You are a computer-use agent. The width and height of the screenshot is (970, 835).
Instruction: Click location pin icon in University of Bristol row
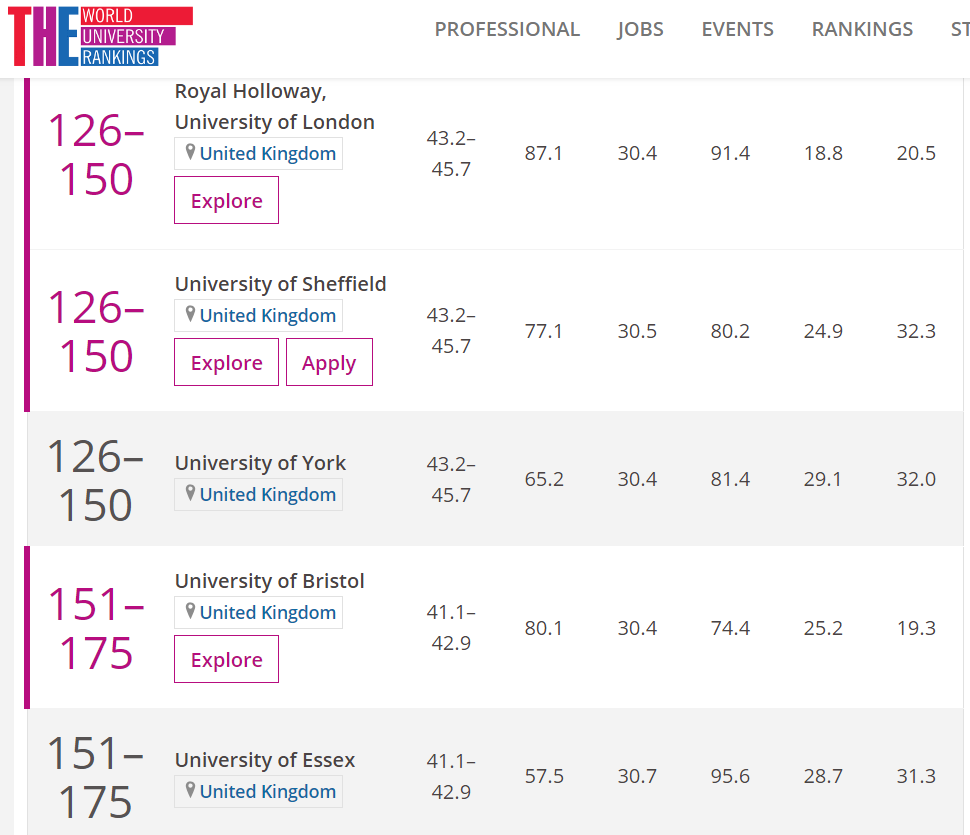tap(190, 612)
